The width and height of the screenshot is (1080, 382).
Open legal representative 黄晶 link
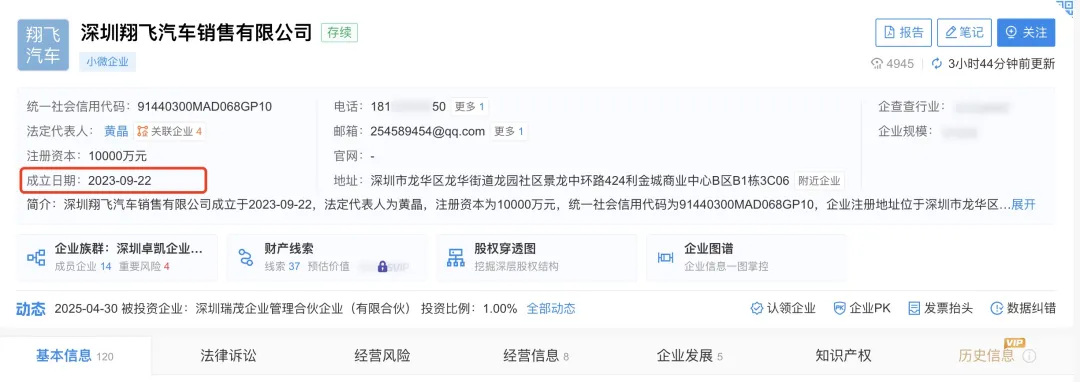(x=116, y=131)
